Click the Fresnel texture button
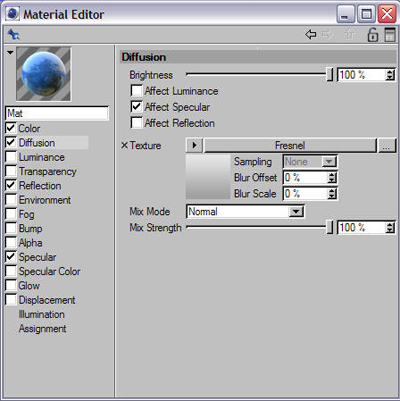 tap(290, 145)
